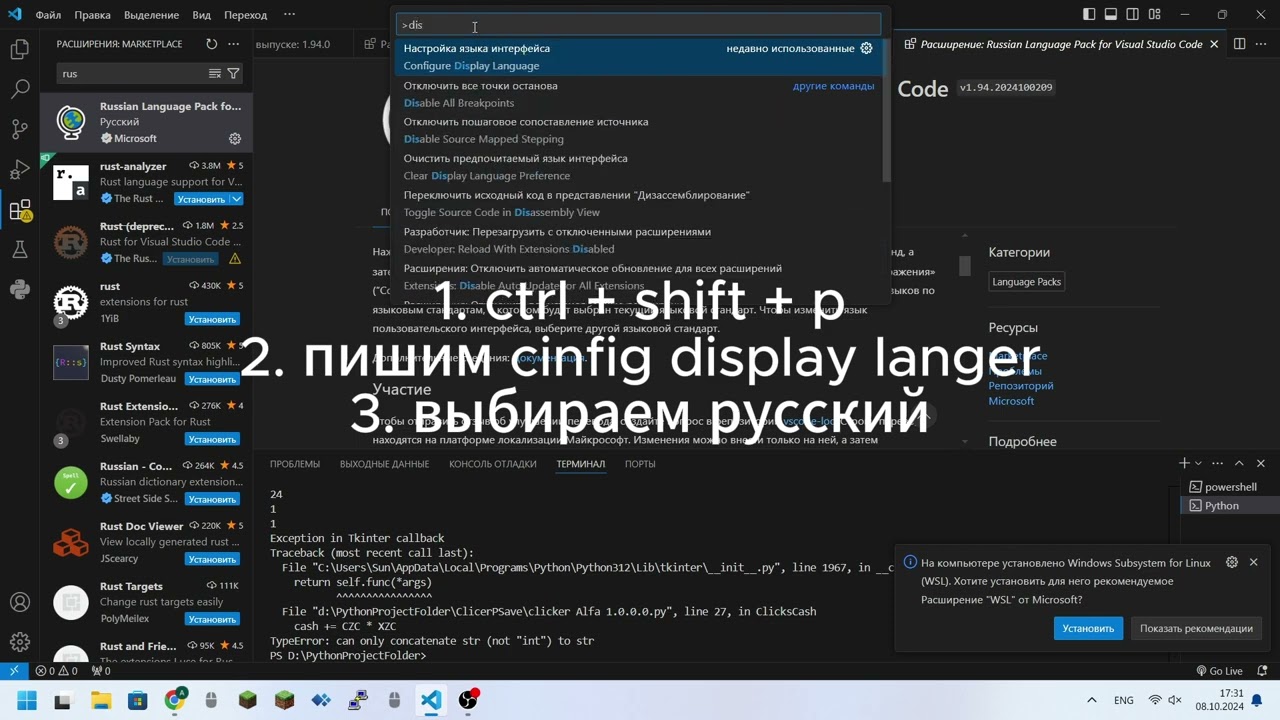Viewport: 1280px width, 720px height.
Task: Choose Configure Display Language command
Action: tap(638, 57)
